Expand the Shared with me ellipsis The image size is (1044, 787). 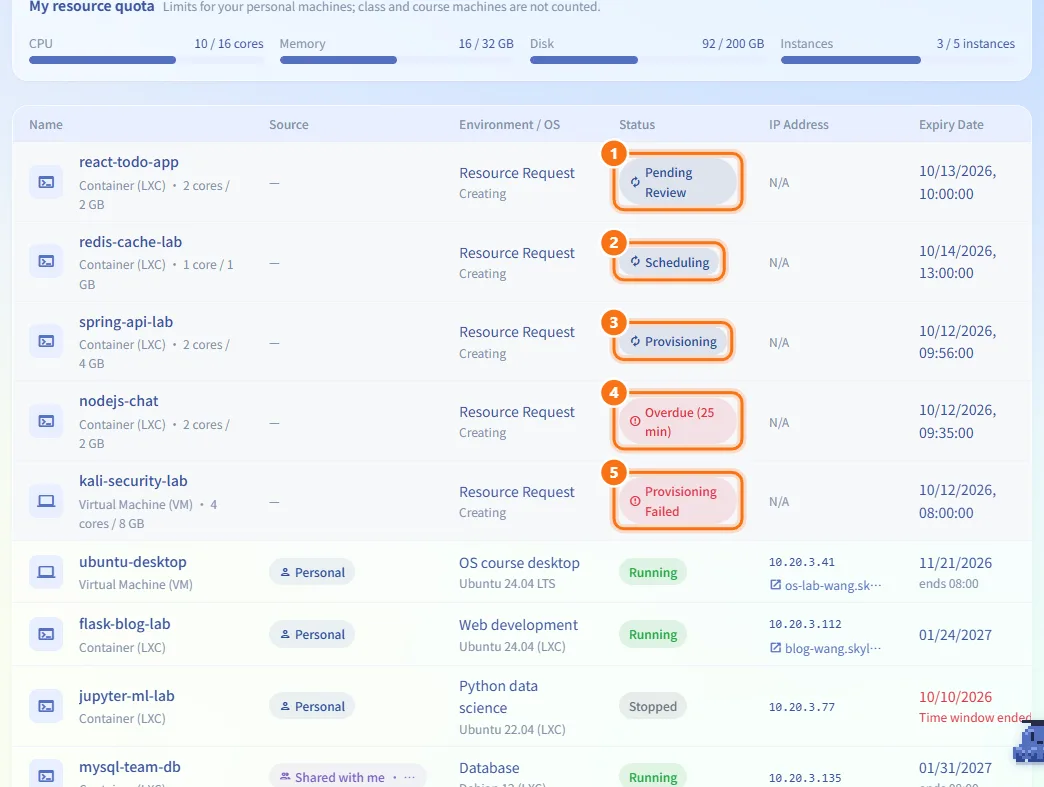409,777
